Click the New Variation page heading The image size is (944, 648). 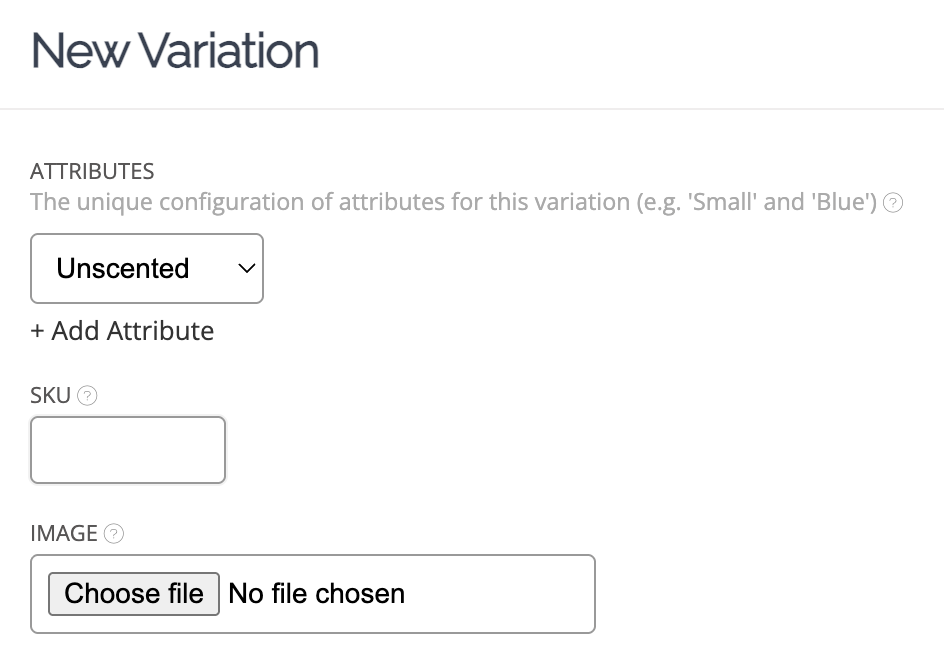pos(175,50)
